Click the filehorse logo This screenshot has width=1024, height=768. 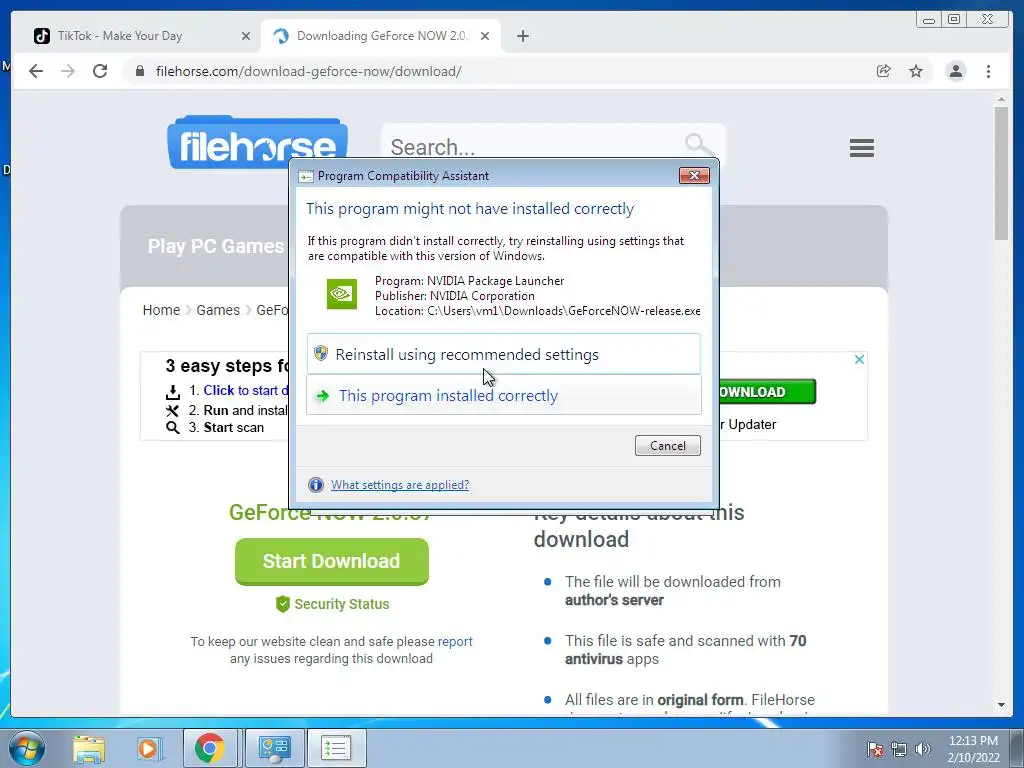[257, 142]
